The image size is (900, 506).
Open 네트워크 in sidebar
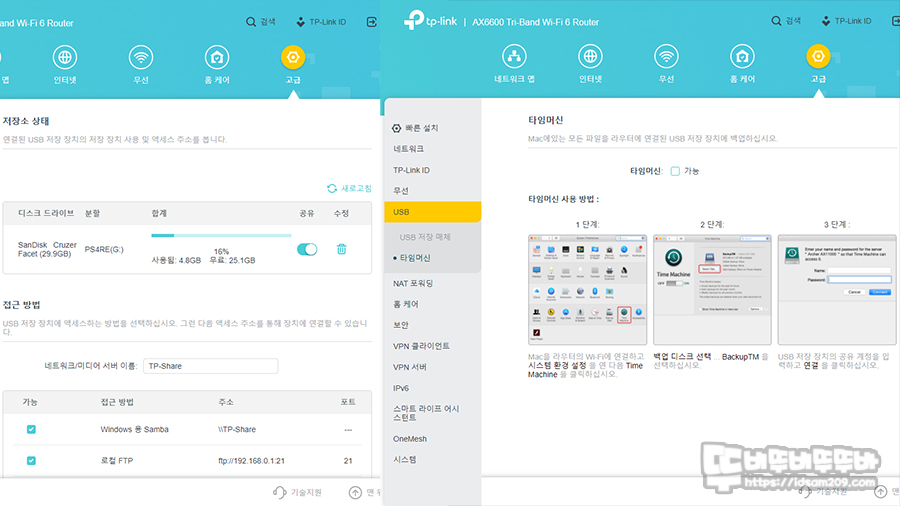click(x=409, y=149)
